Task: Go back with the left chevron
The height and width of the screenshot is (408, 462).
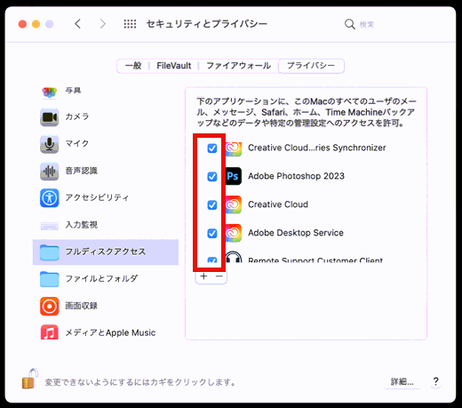Action: point(78,24)
